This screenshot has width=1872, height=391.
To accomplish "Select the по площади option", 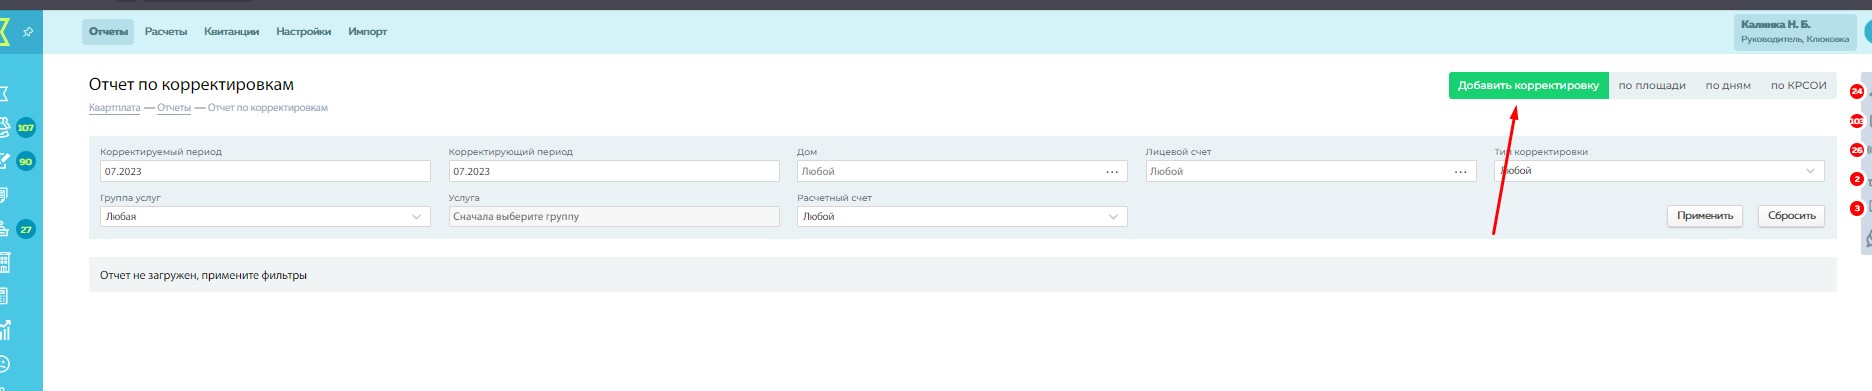I will (x=1652, y=86).
